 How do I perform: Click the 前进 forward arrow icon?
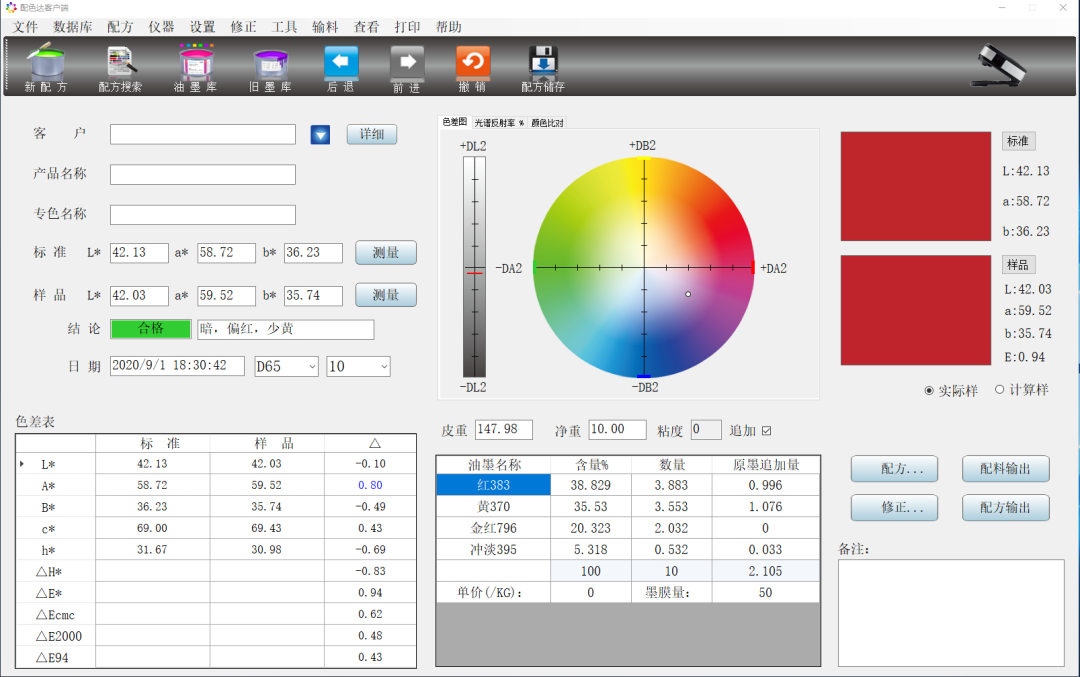(406, 66)
